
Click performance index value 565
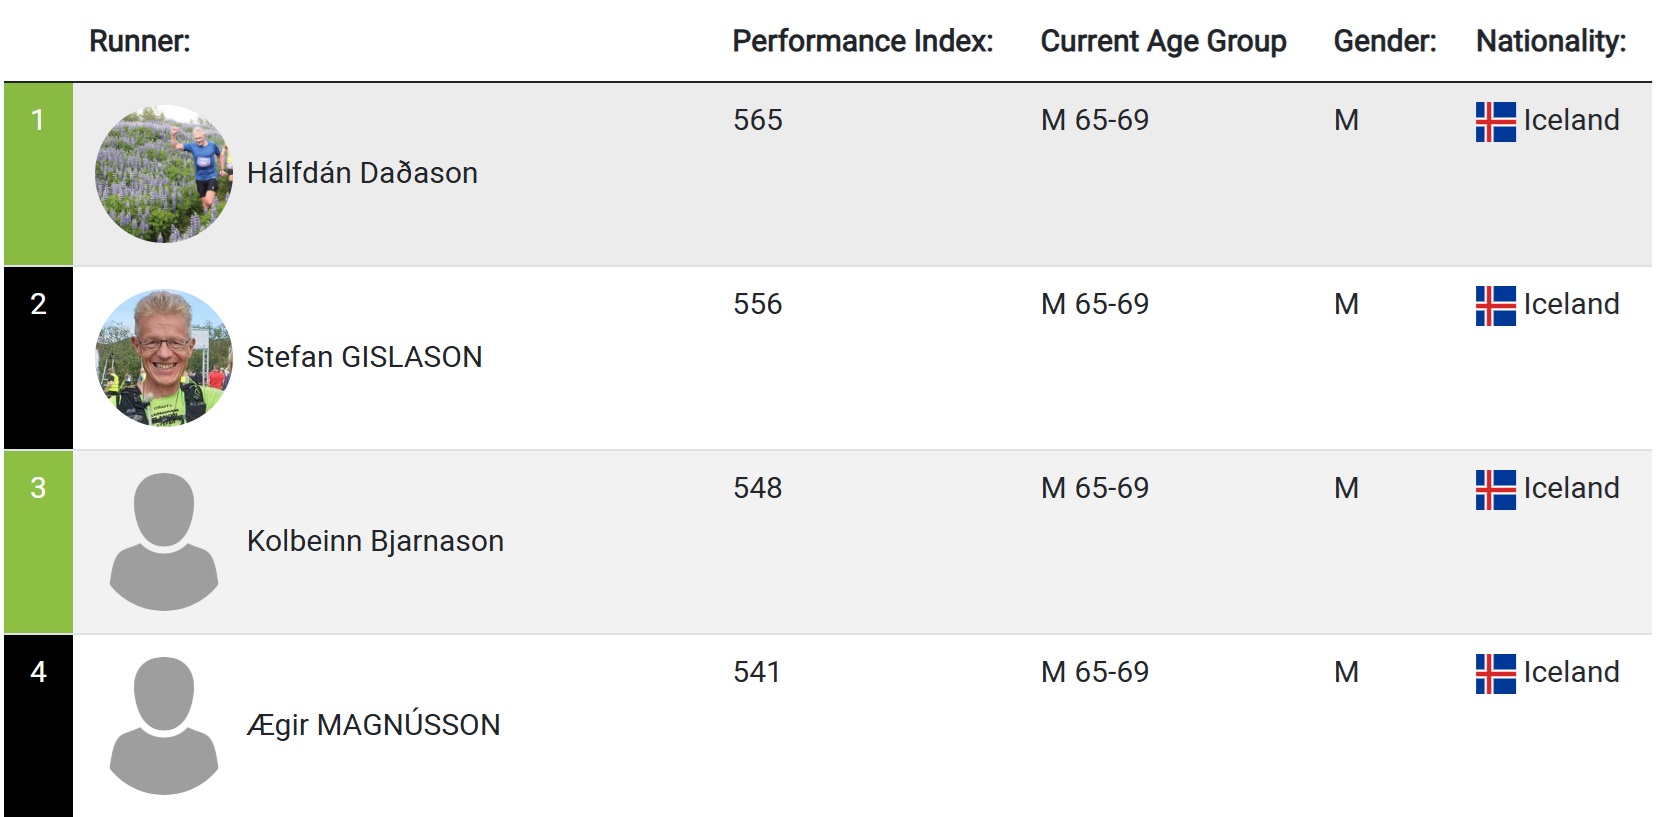(x=757, y=120)
